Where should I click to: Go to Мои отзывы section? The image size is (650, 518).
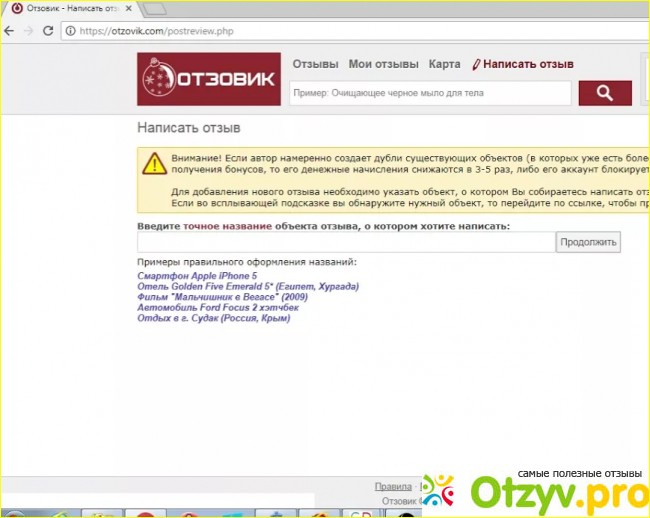pos(383,65)
